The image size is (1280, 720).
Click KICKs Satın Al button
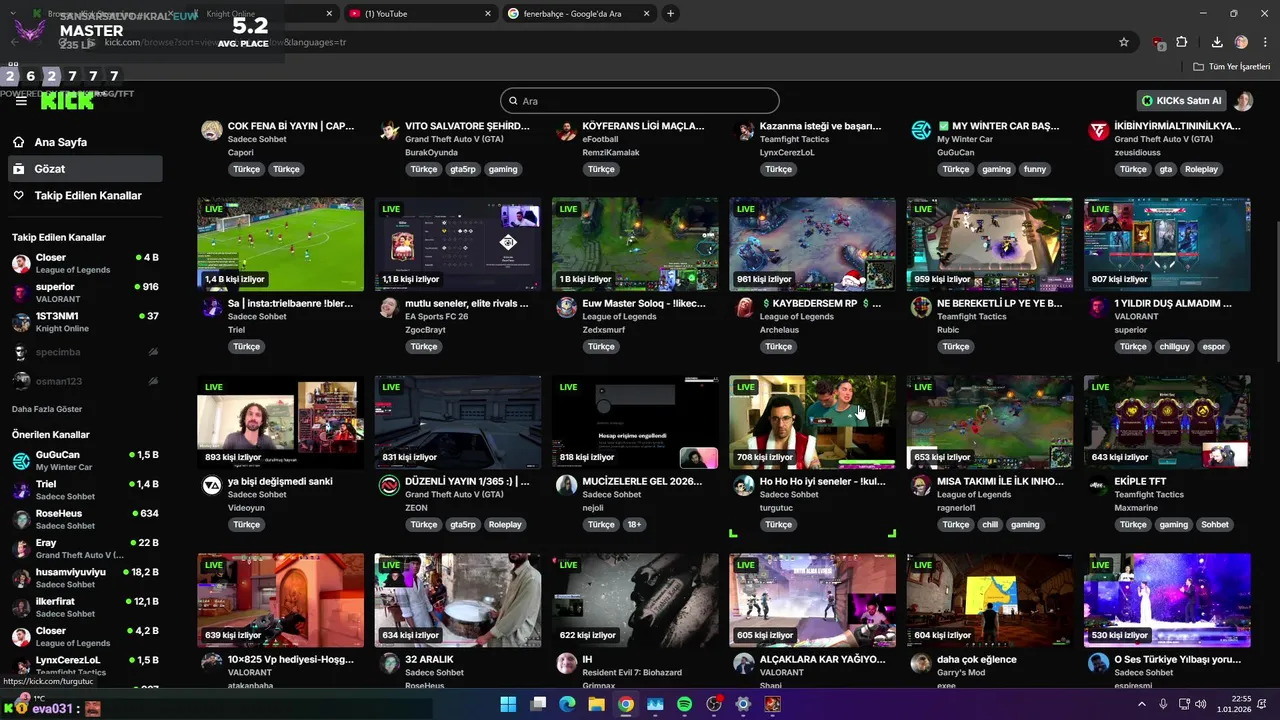[1183, 101]
